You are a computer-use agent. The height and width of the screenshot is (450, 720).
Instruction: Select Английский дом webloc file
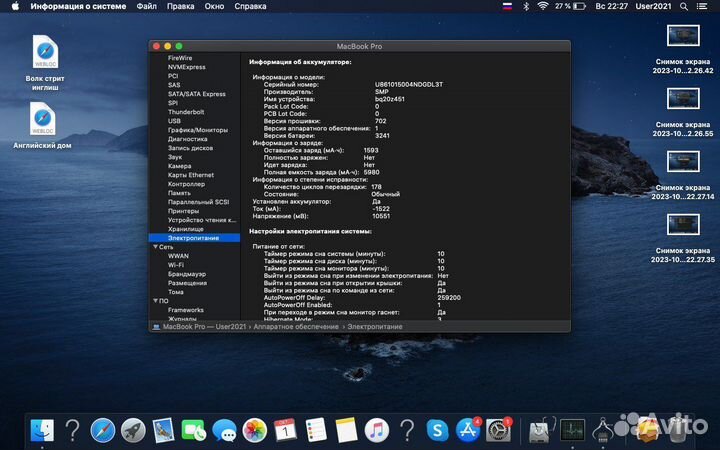coord(42,125)
